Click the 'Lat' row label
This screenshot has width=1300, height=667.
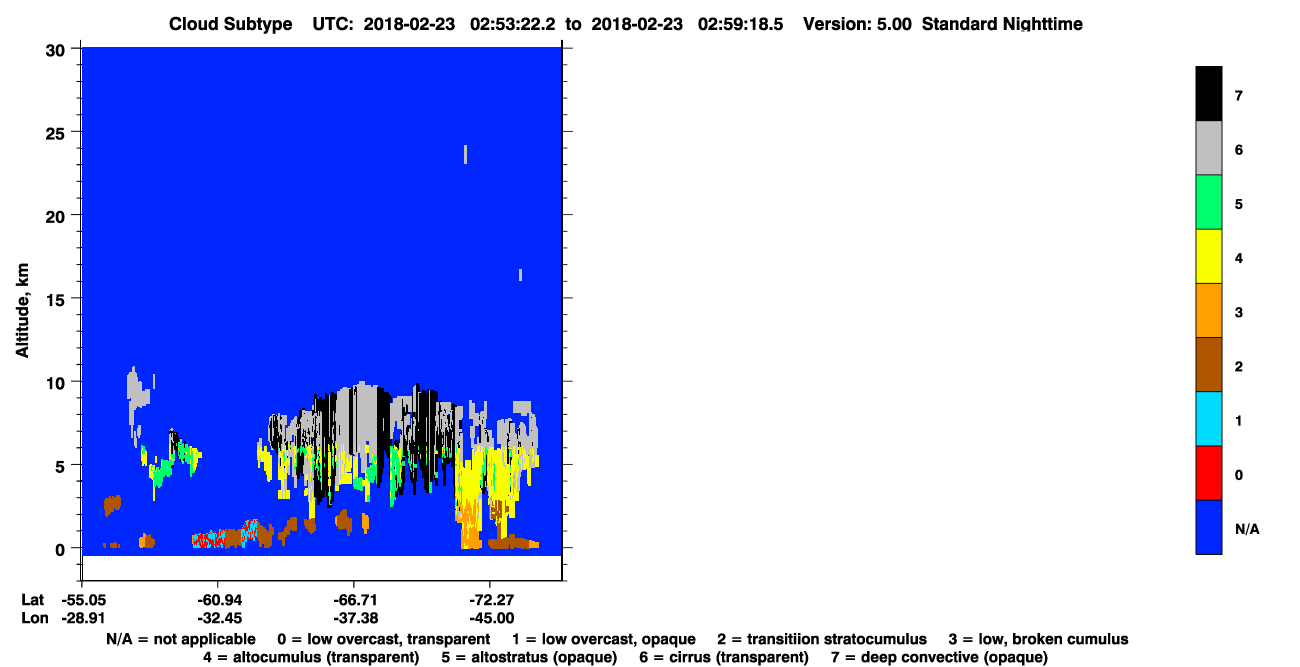tap(32, 600)
